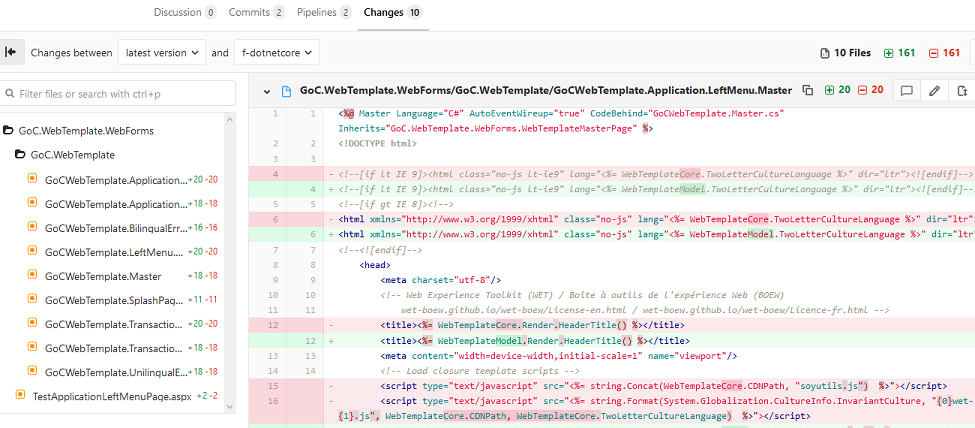Open the Commits tab
The height and width of the screenshot is (428, 975).
coord(257,12)
